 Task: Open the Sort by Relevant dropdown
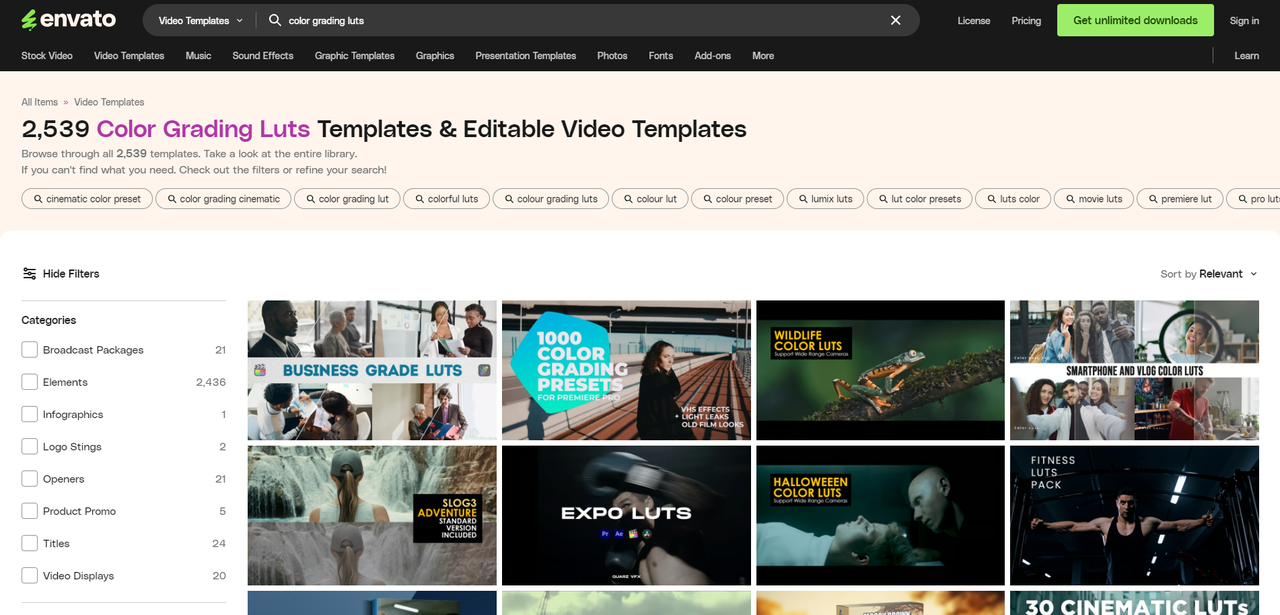pos(1209,274)
